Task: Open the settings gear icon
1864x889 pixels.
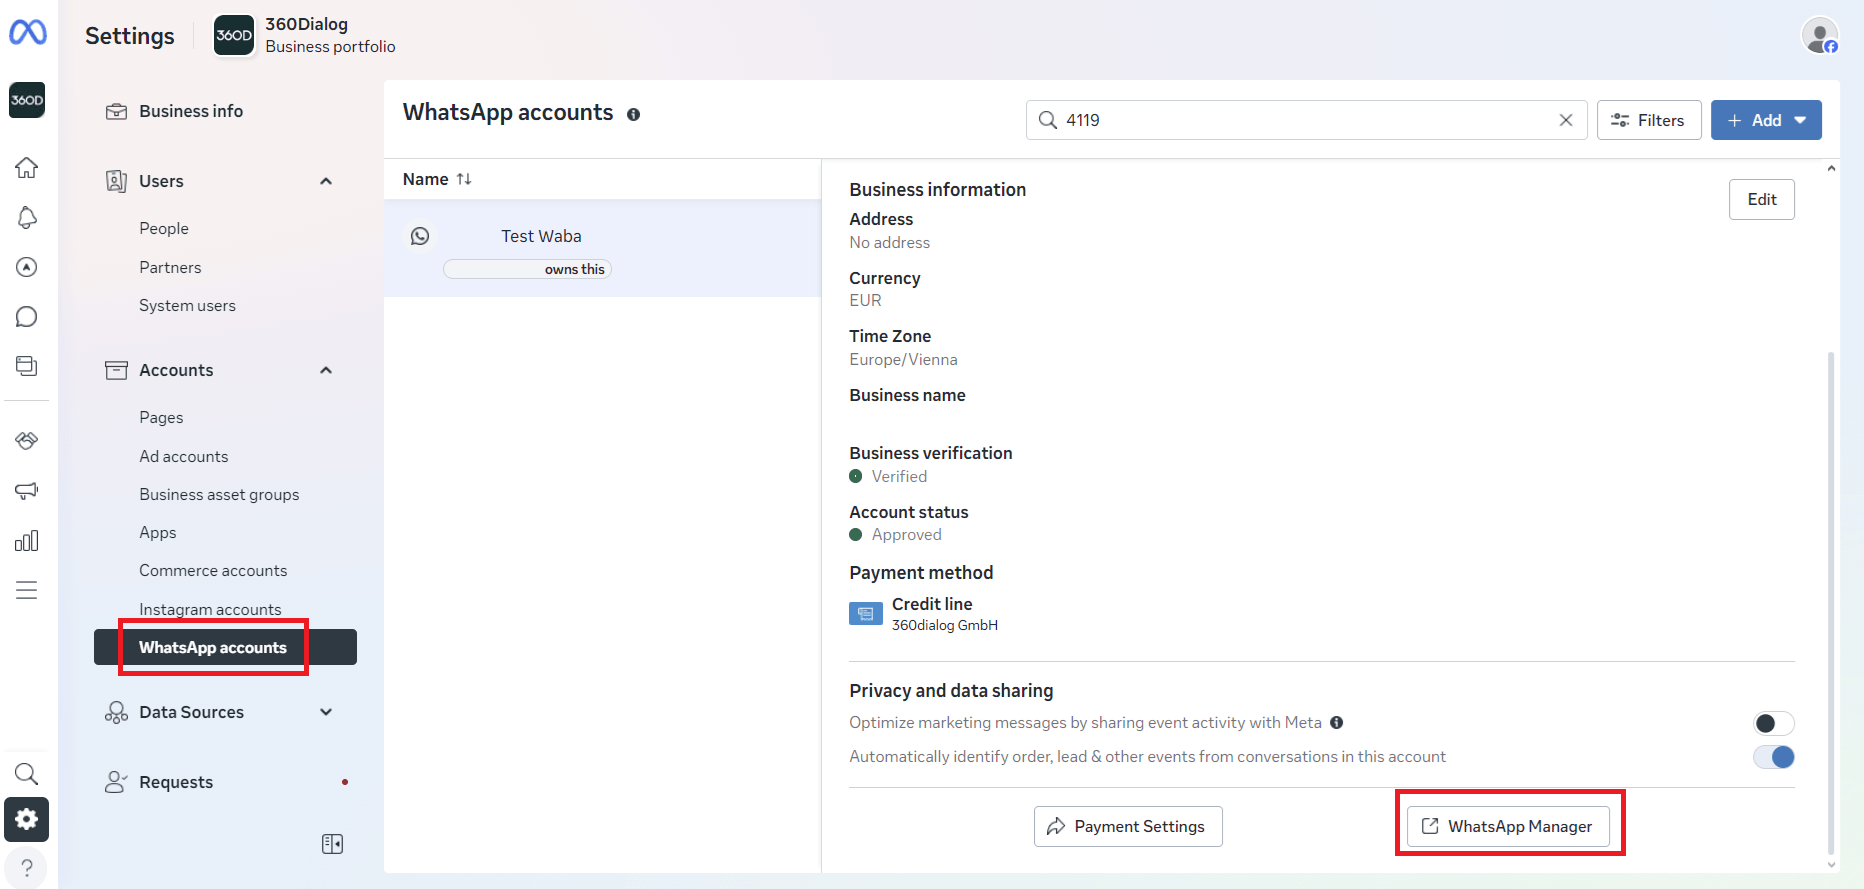Action: point(27,820)
